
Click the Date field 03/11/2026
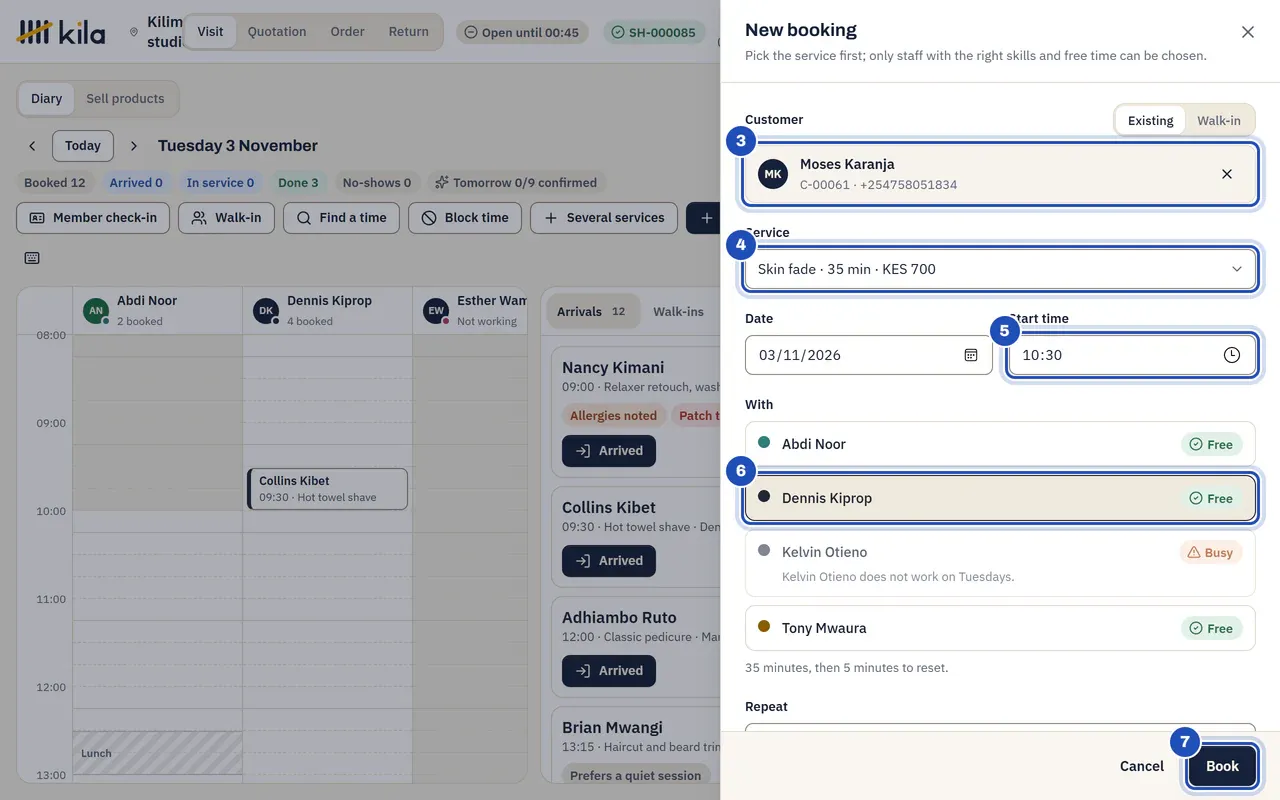point(868,355)
